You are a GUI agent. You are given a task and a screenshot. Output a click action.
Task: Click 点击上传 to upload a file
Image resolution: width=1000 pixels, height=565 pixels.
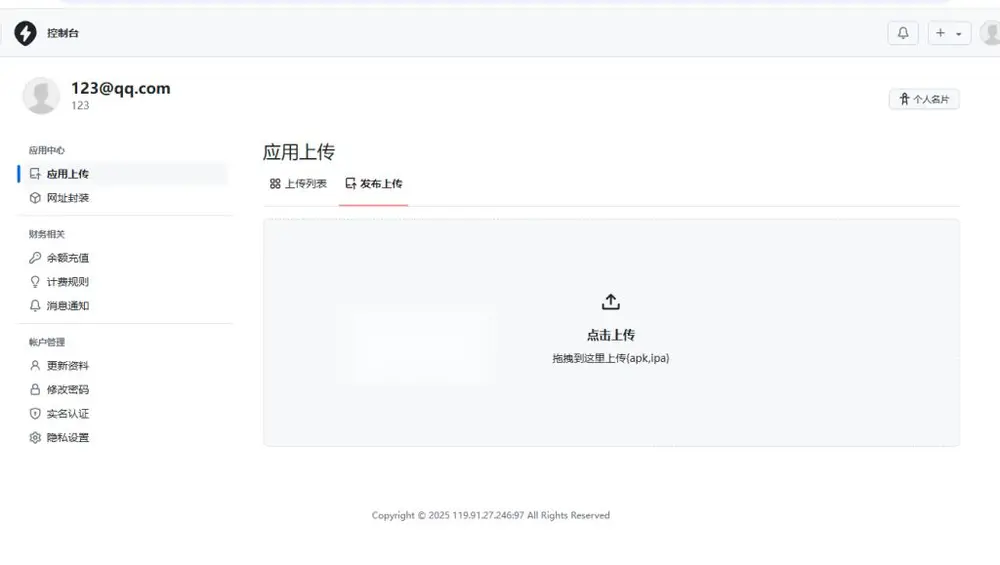(611, 335)
